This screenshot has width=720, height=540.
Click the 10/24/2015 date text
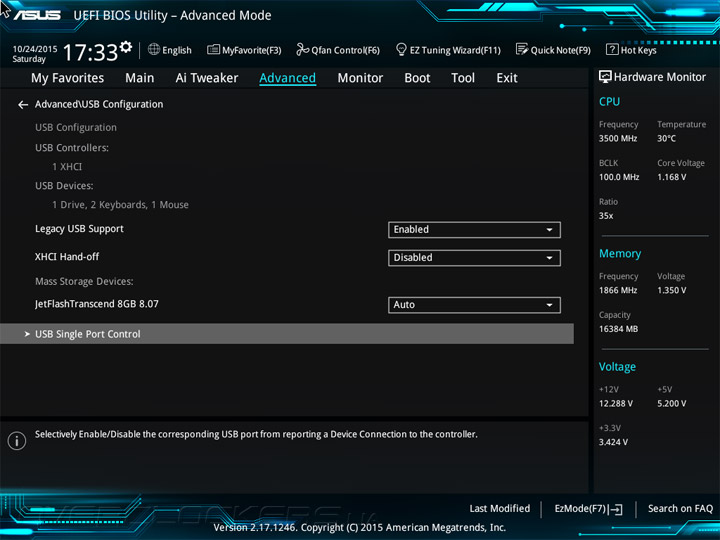coord(35,49)
